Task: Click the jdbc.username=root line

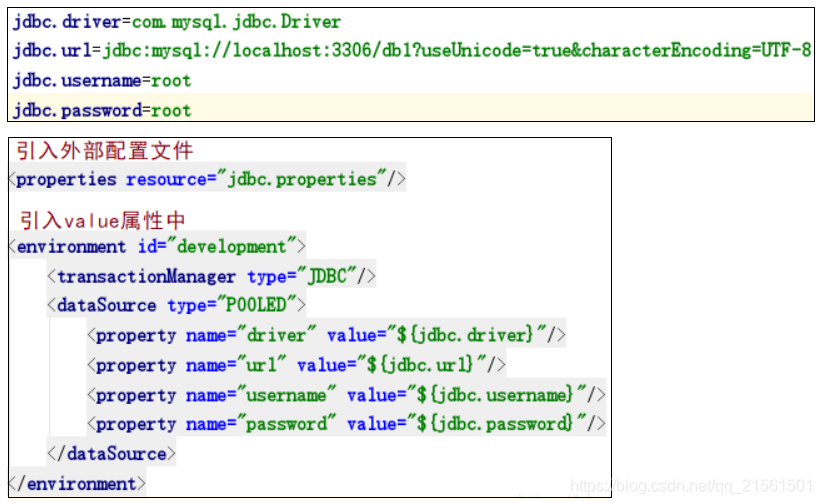Action: (102, 81)
